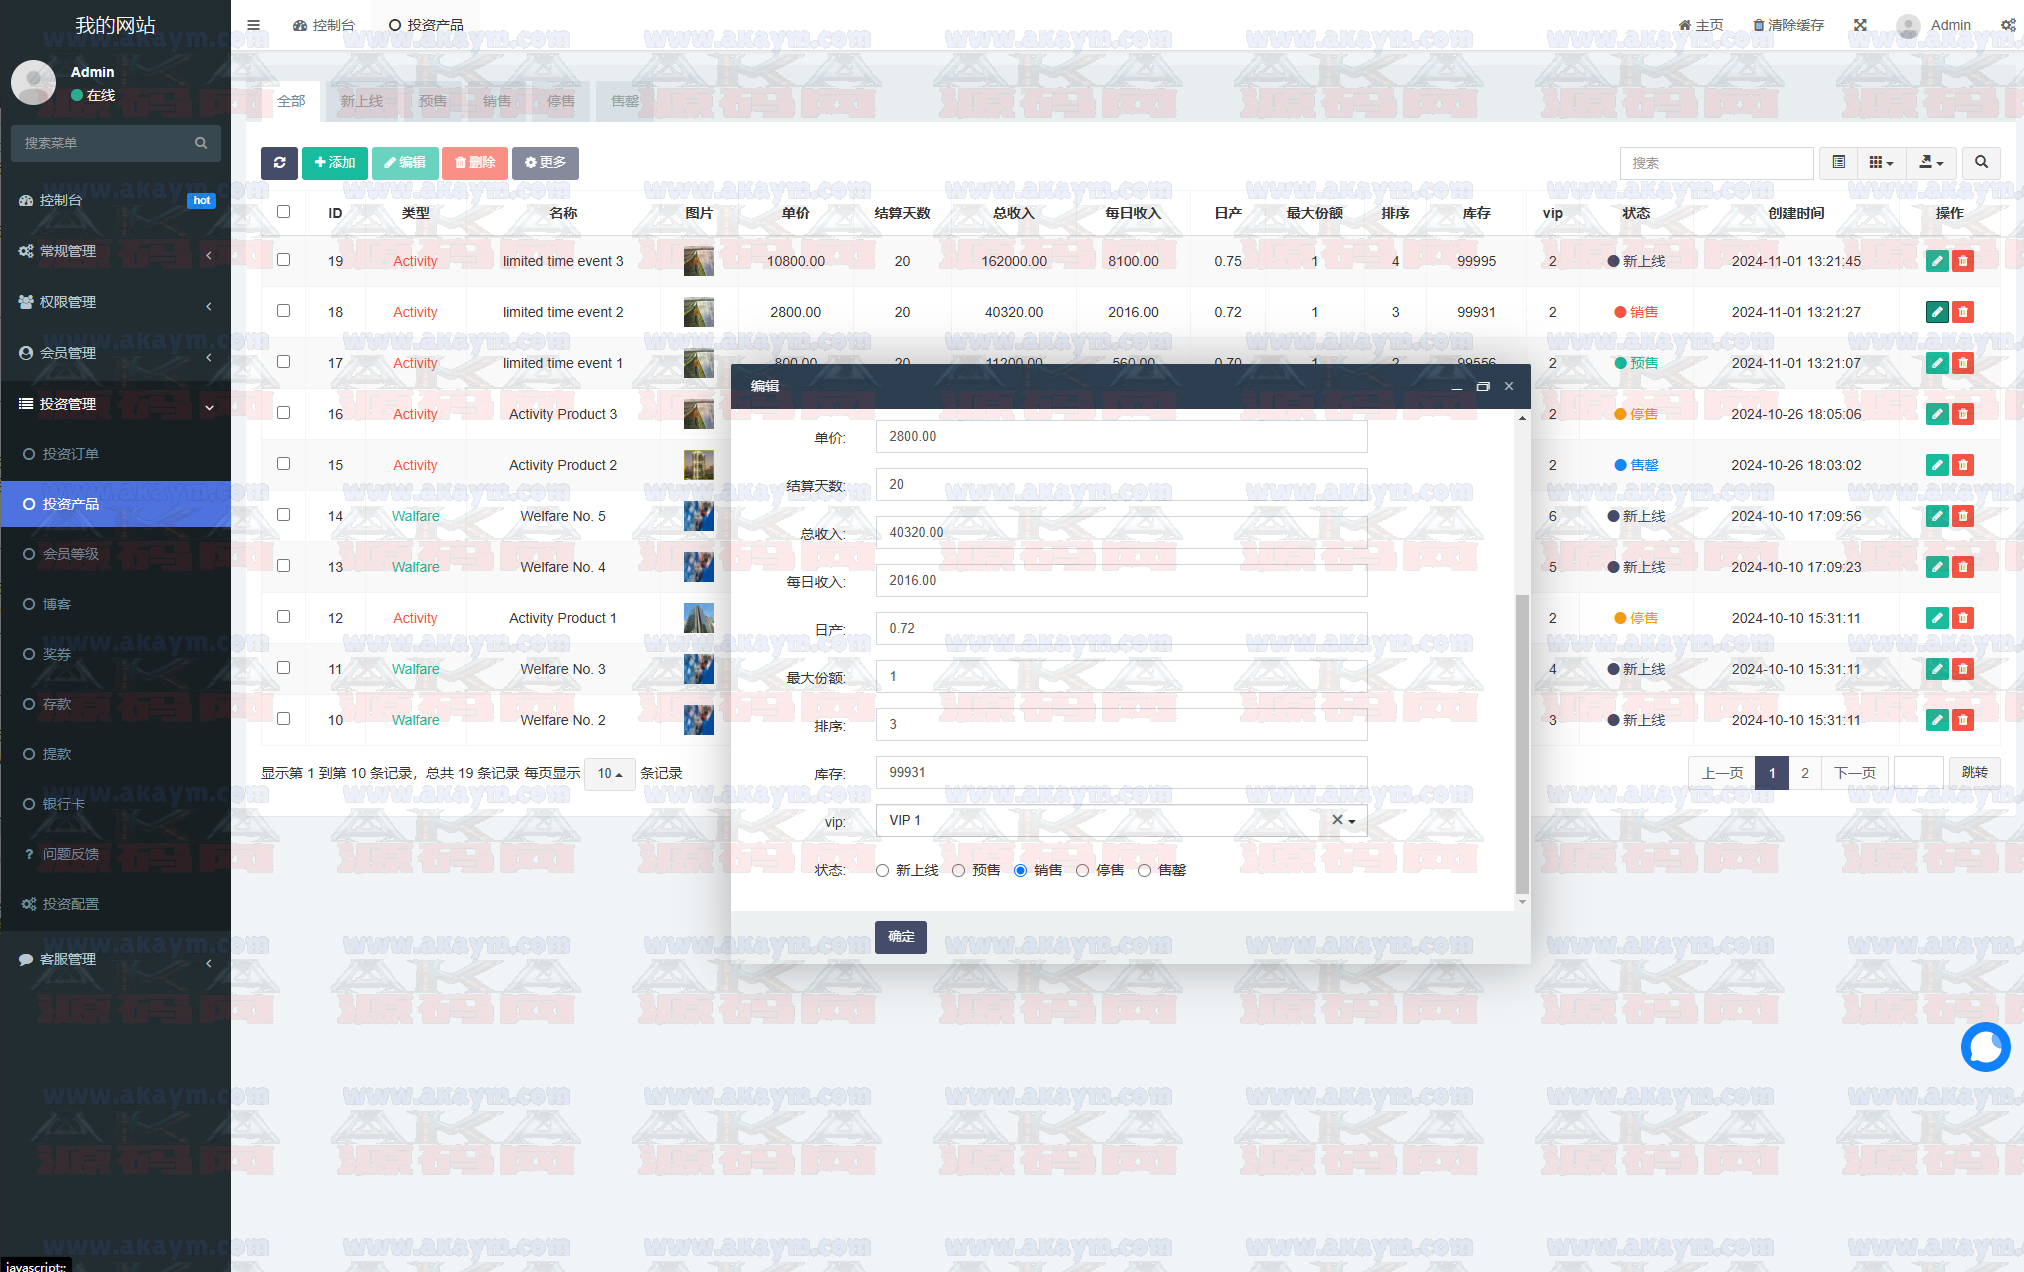Click the 确定 confirm button
This screenshot has height=1272, width=2024.
tap(900, 937)
